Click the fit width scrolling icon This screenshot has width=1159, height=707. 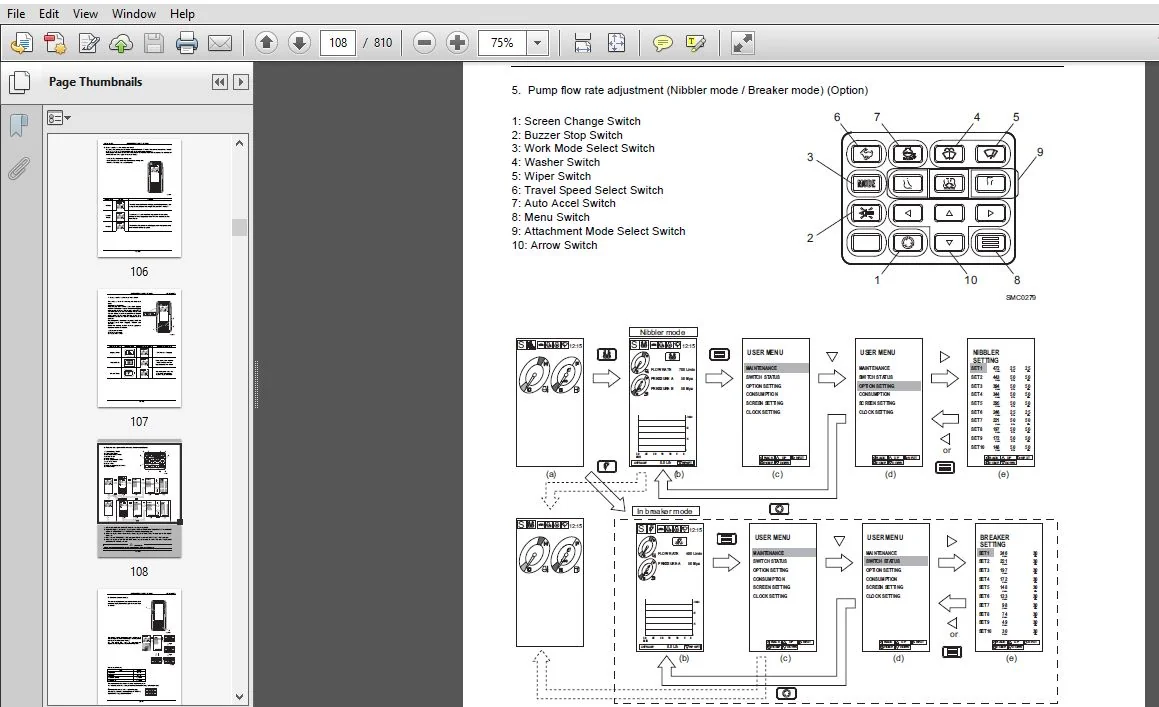[x=582, y=43]
